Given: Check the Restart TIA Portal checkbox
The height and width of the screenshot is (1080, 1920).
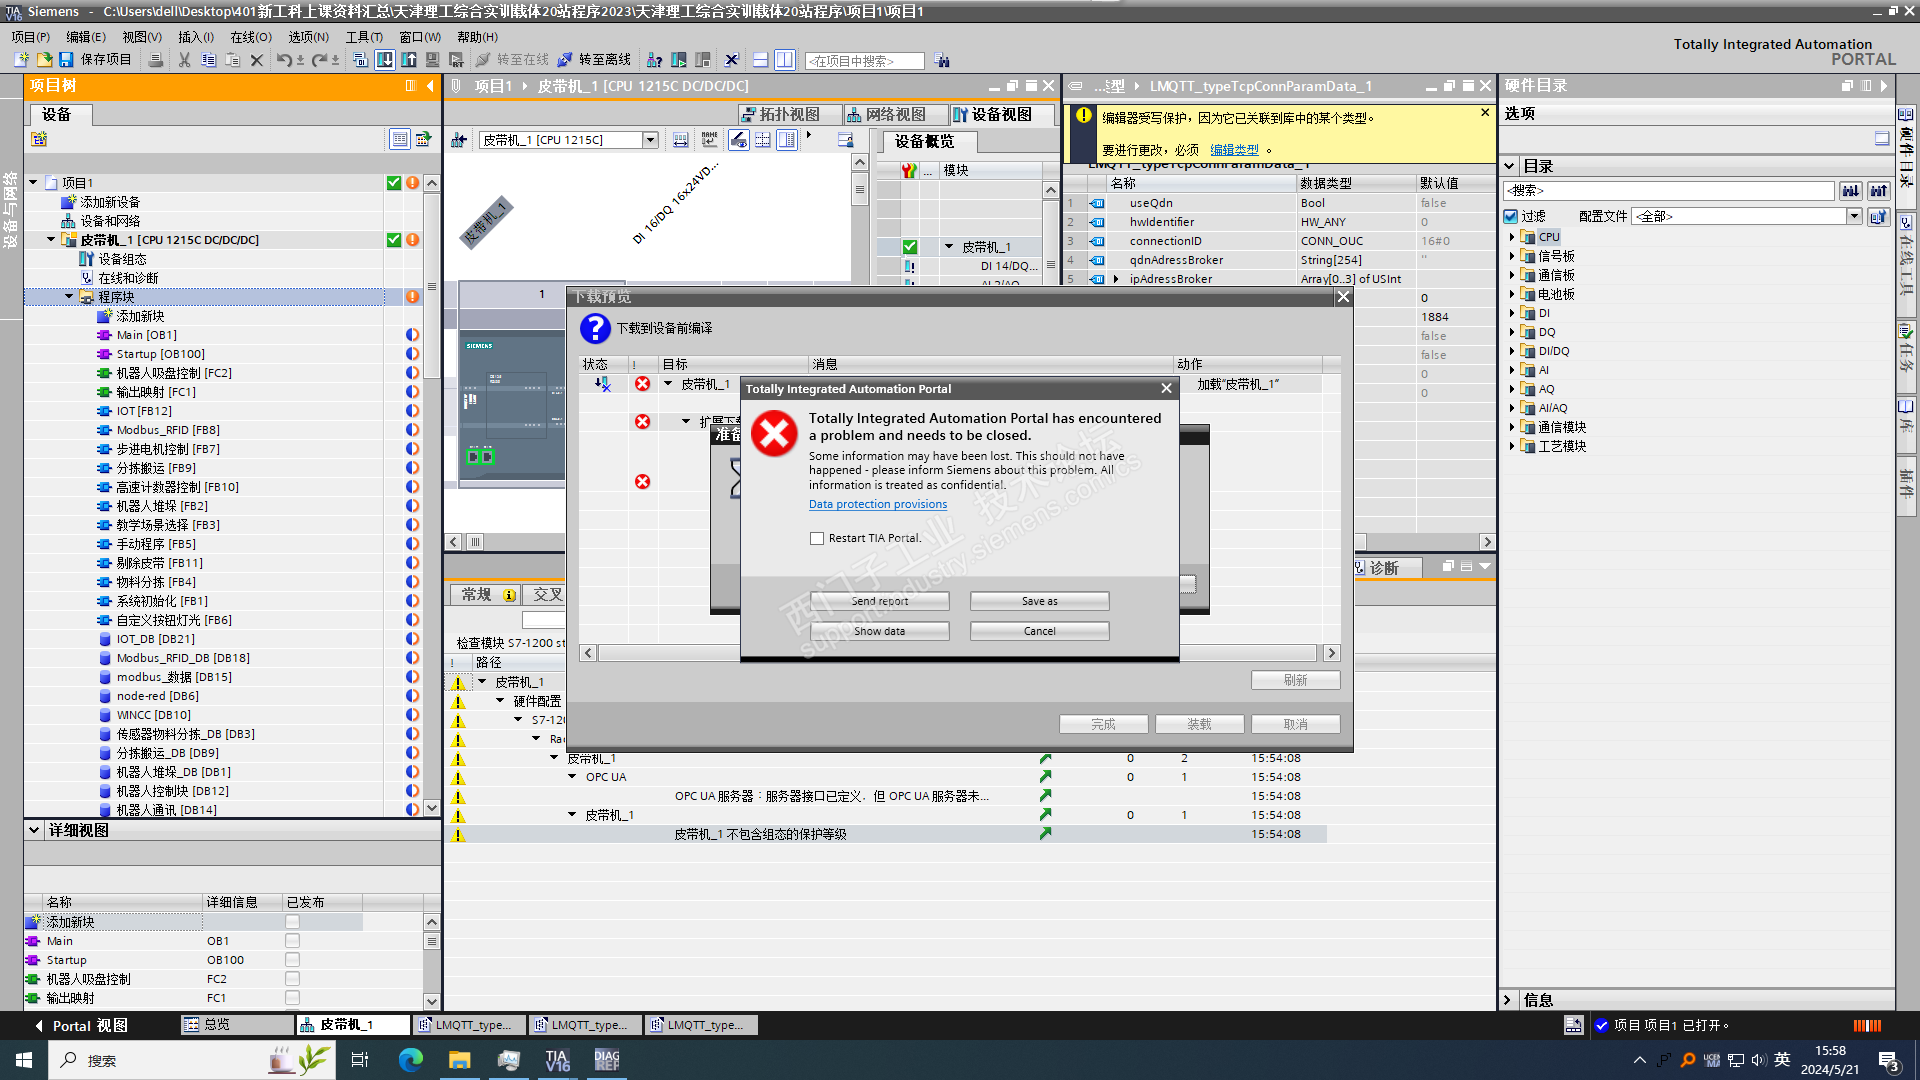Looking at the screenshot, I should [x=817, y=538].
